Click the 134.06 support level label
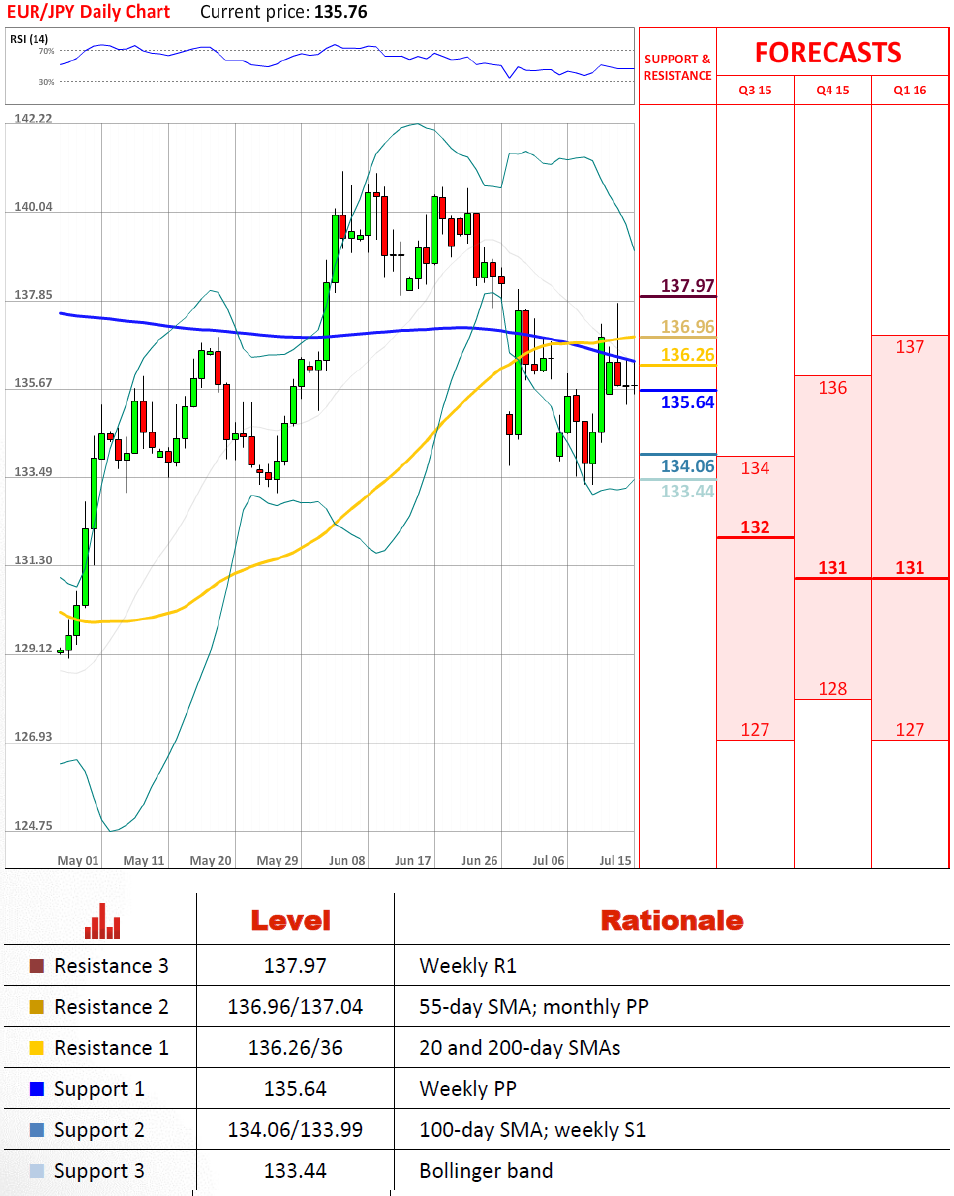This screenshot has width=954, height=1196. [687, 466]
